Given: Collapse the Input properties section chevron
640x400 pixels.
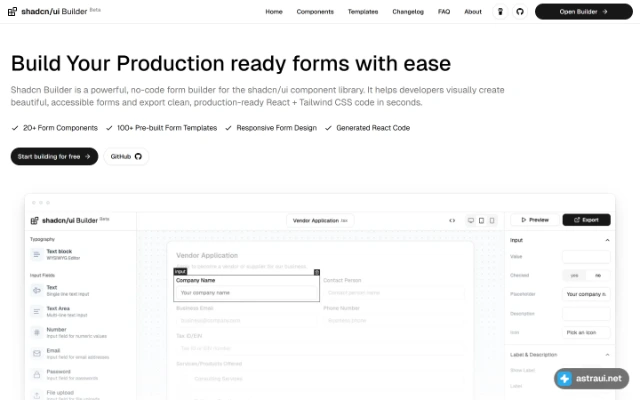Looking at the screenshot, I should click(607, 240).
